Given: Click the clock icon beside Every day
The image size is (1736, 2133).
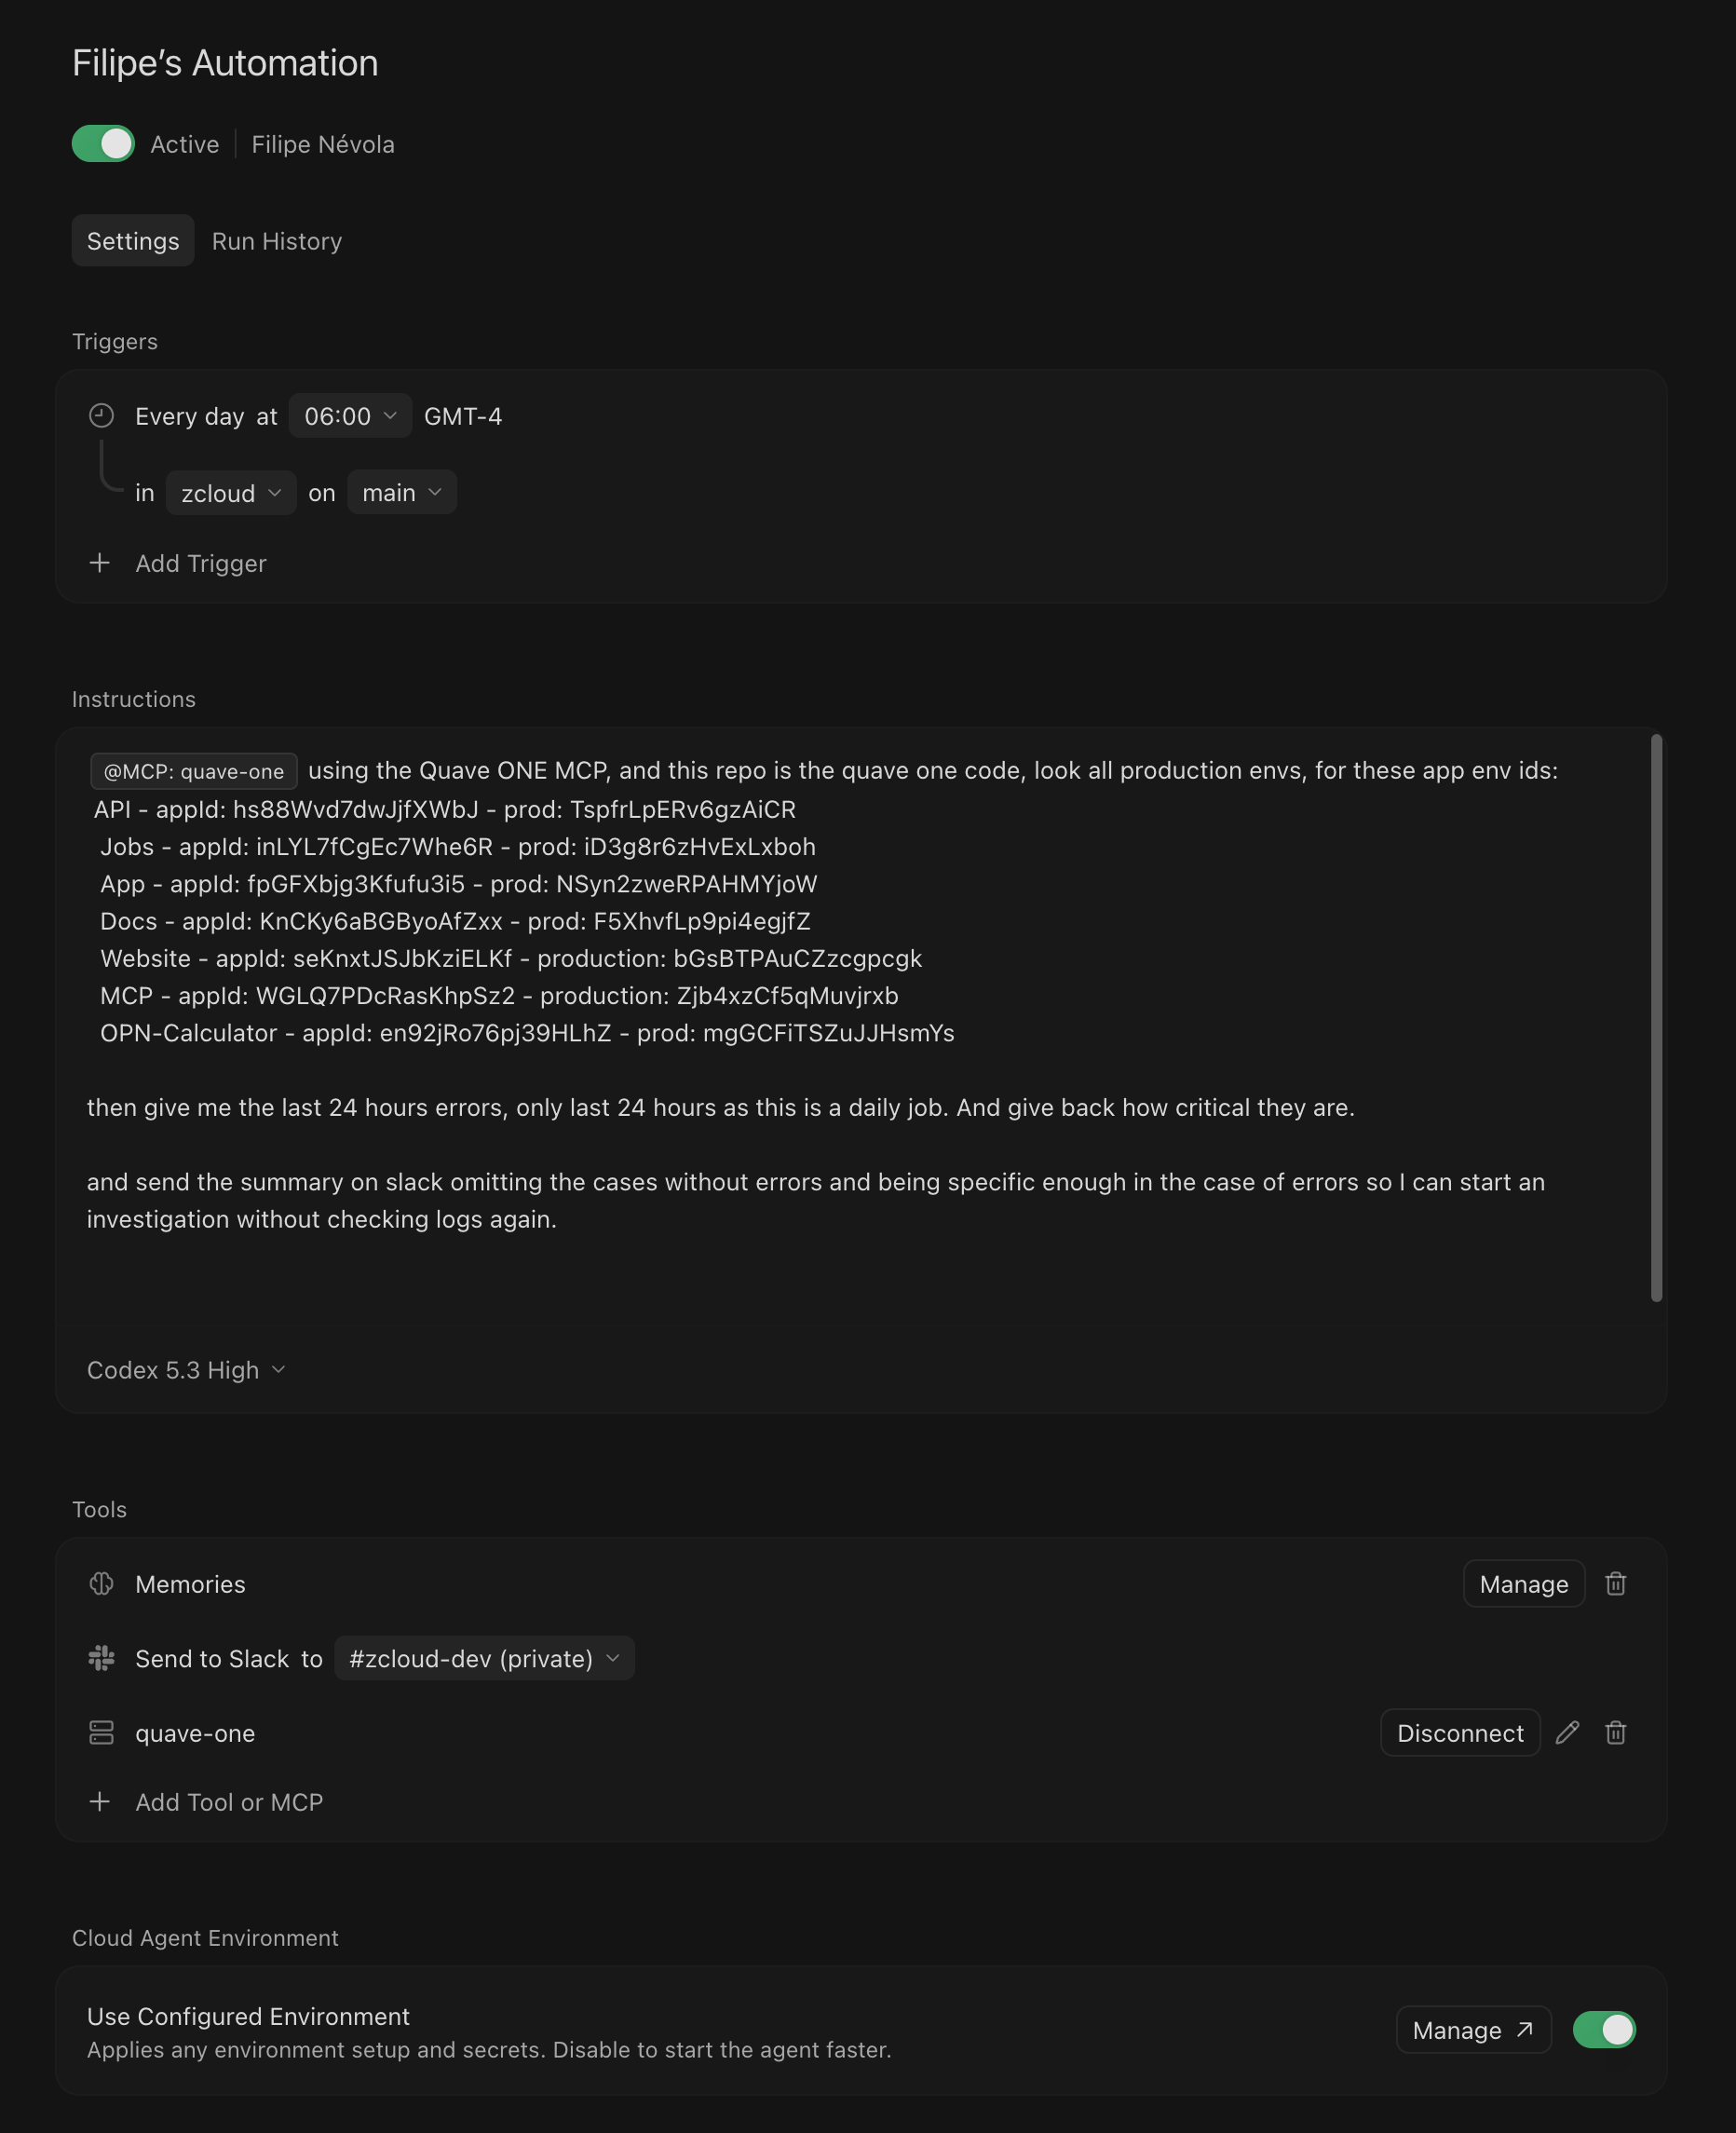Looking at the screenshot, I should [101, 415].
